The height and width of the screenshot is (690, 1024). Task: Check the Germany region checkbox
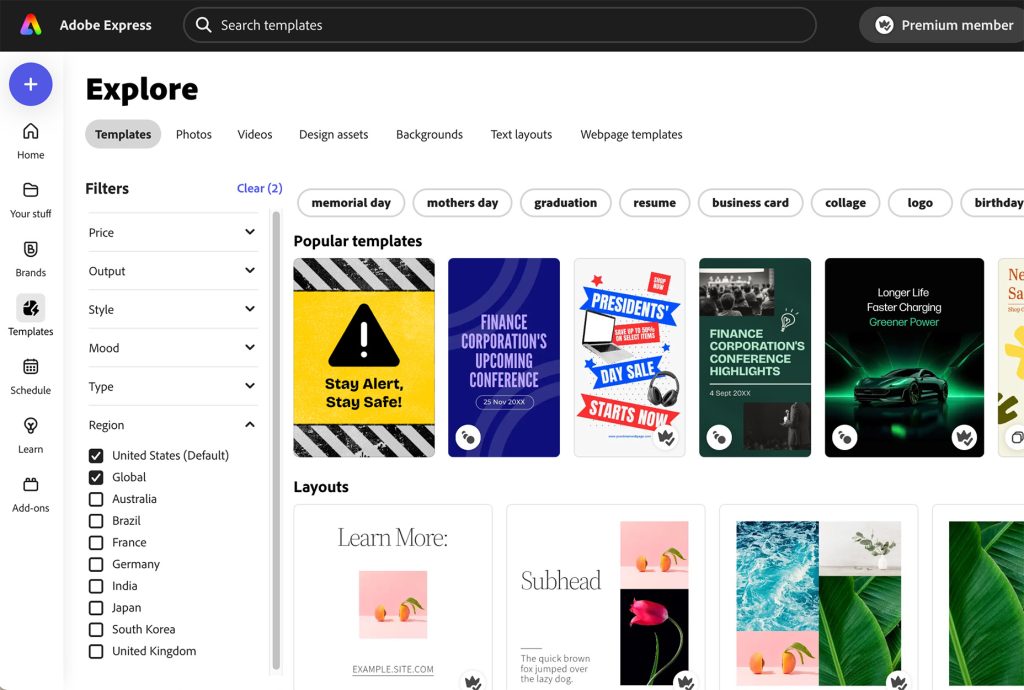point(96,564)
